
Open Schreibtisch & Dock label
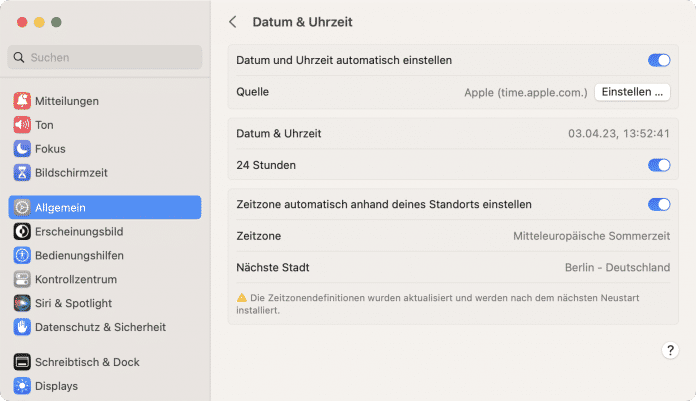tap(87, 362)
